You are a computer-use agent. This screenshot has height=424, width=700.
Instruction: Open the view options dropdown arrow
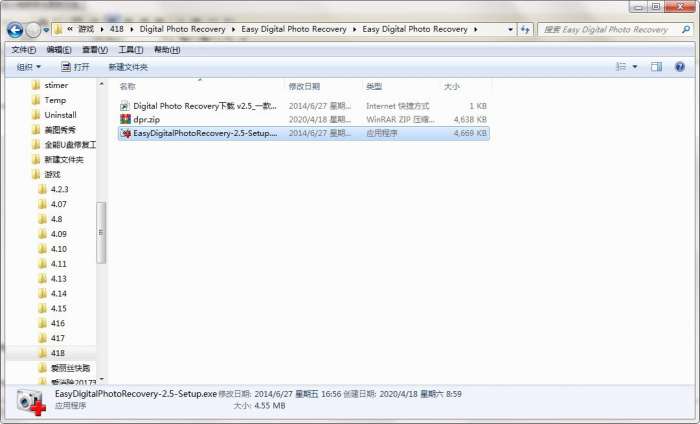click(635, 67)
